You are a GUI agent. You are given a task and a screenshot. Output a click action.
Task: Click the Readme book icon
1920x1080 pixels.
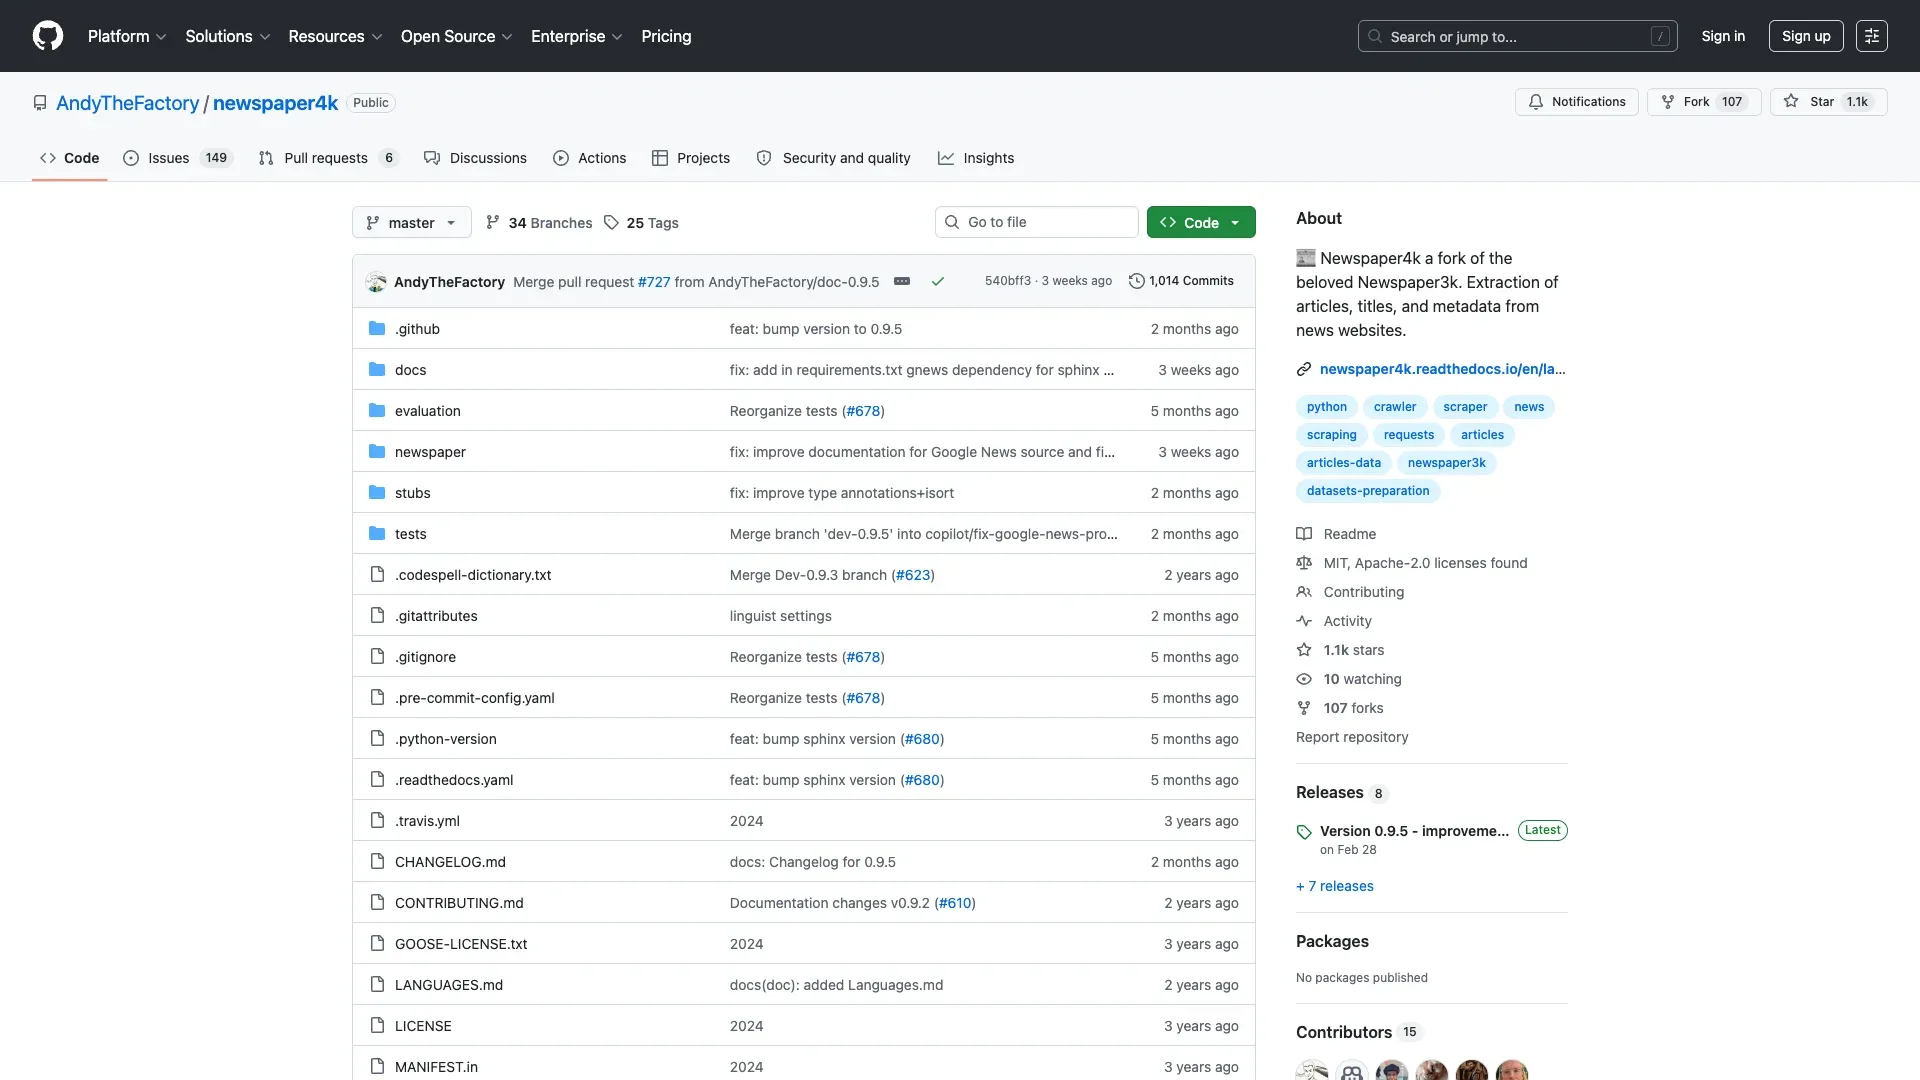1304,533
